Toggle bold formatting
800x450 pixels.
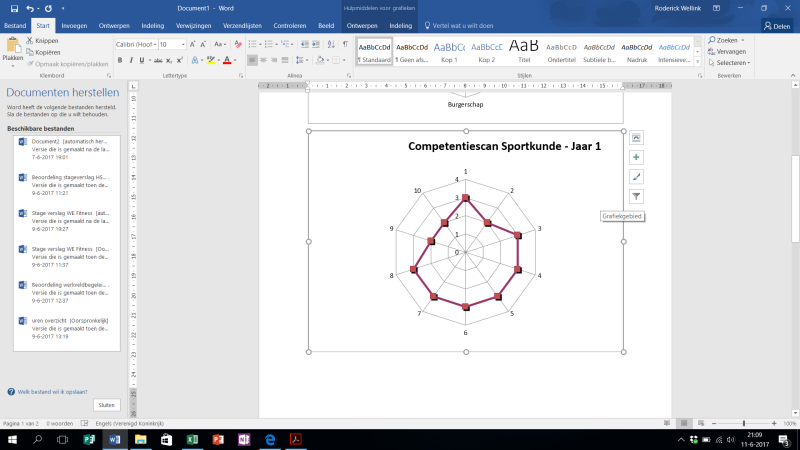pos(120,60)
